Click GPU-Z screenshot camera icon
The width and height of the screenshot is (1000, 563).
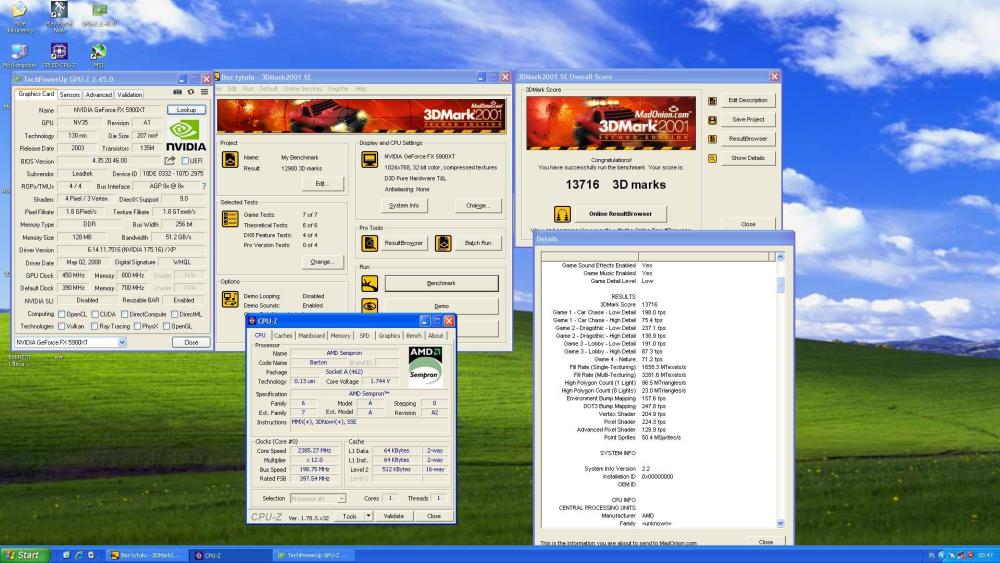[177, 92]
